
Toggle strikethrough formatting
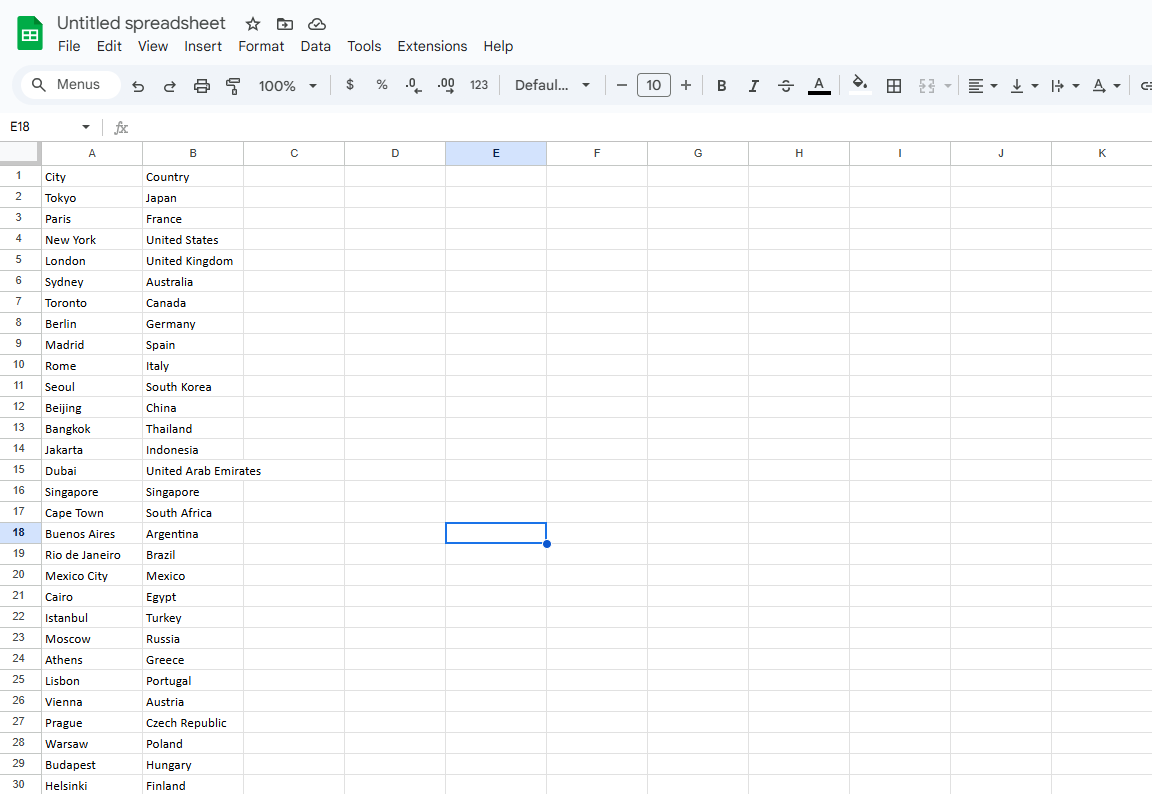[x=786, y=86]
